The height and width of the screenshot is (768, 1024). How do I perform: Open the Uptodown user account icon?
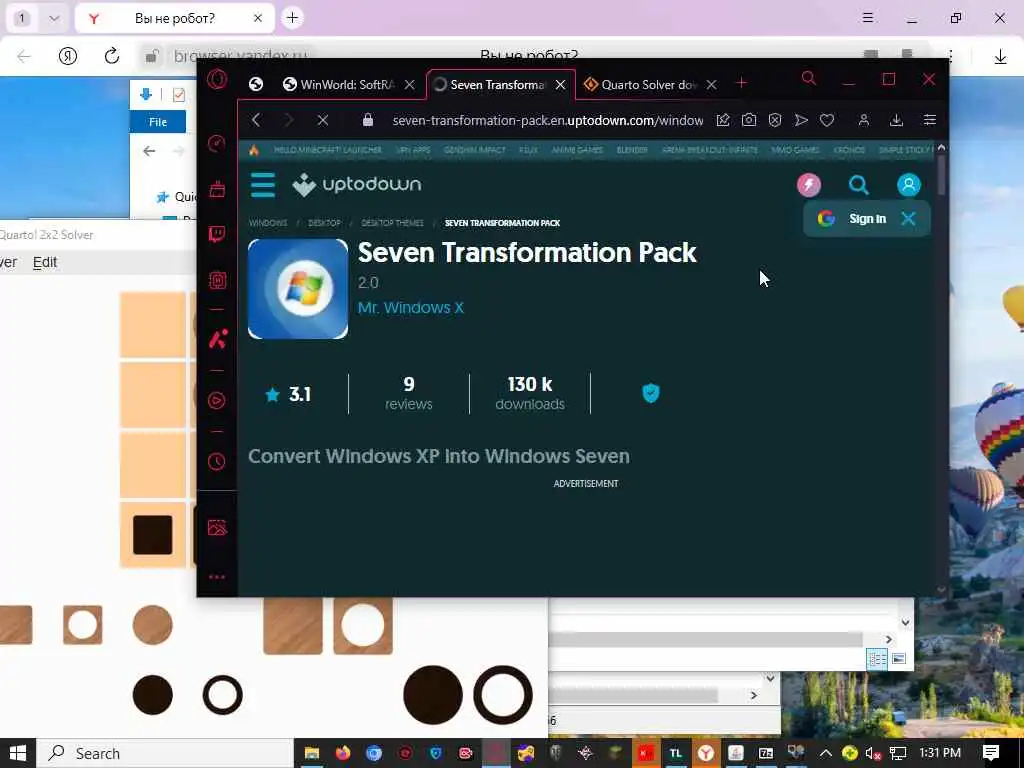click(x=908, y=185)
